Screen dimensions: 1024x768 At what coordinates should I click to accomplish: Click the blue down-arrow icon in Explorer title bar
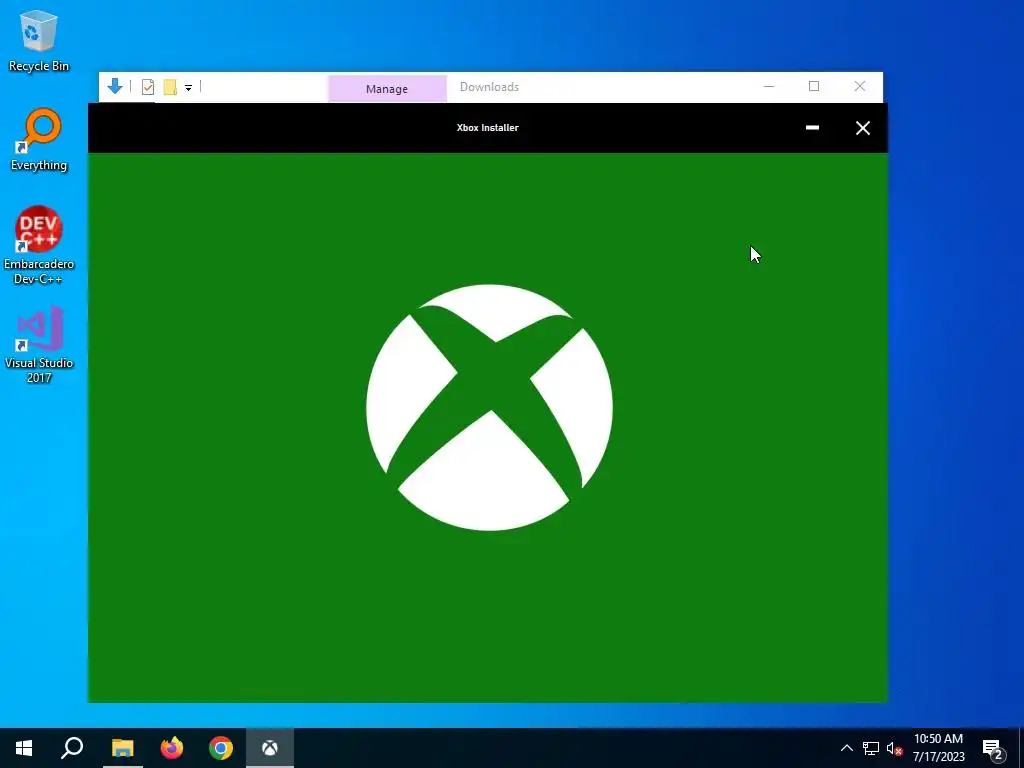(115, 86)
